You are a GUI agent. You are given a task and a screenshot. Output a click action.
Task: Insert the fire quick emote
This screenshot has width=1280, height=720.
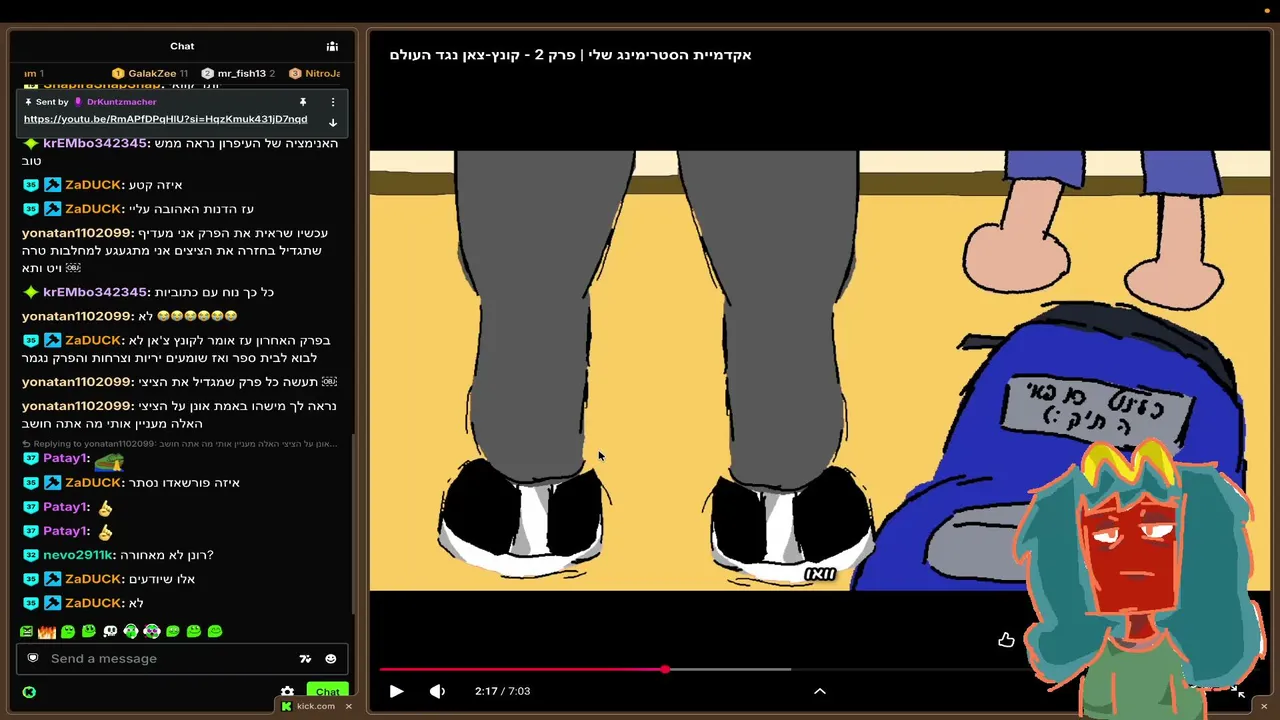[47, 632]
